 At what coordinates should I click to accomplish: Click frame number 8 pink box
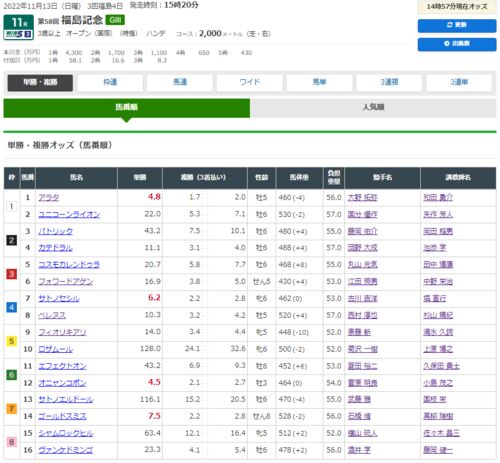12,442
